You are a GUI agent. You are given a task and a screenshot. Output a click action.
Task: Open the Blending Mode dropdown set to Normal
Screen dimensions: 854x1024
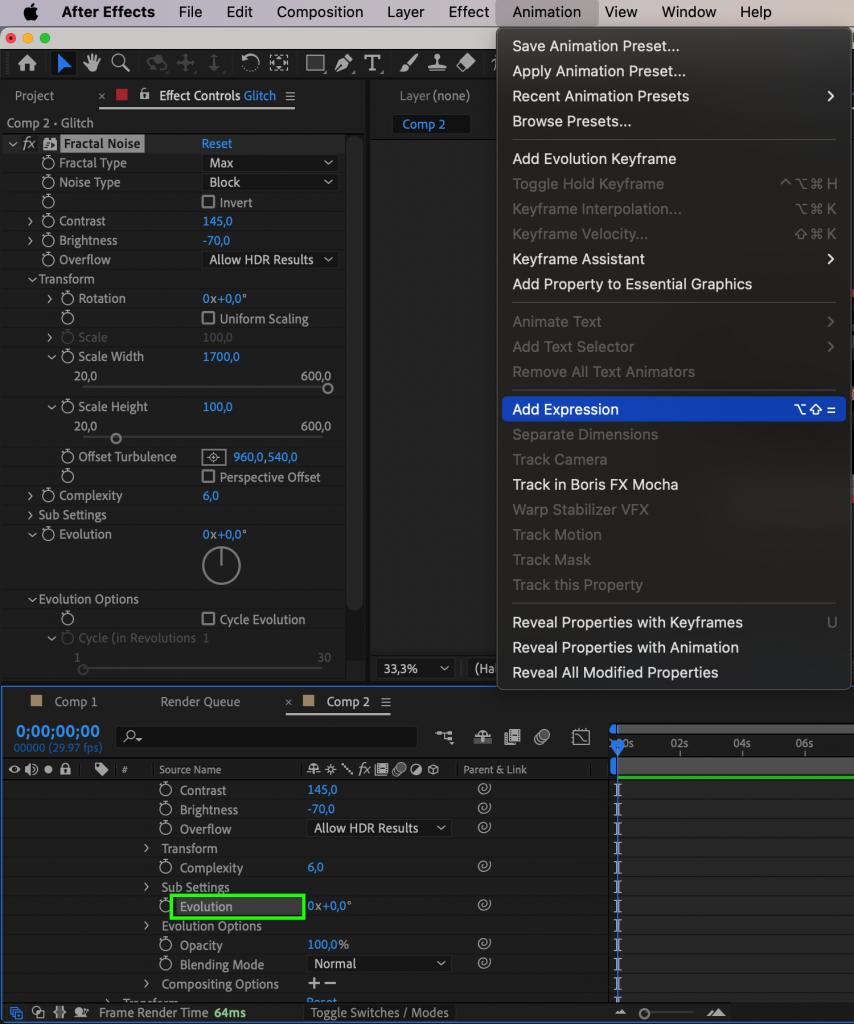click(x=378, y=964)
